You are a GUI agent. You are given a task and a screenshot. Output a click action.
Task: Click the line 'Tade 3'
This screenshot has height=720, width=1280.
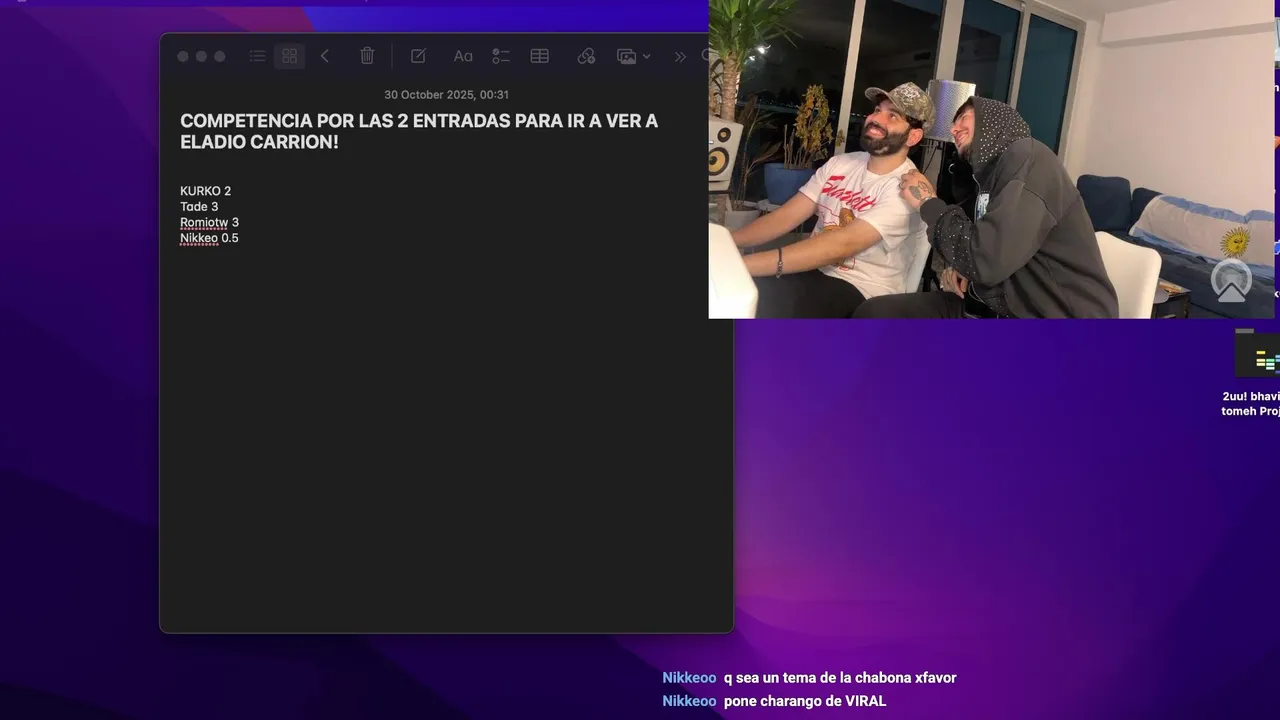click(x=199, y=207)
